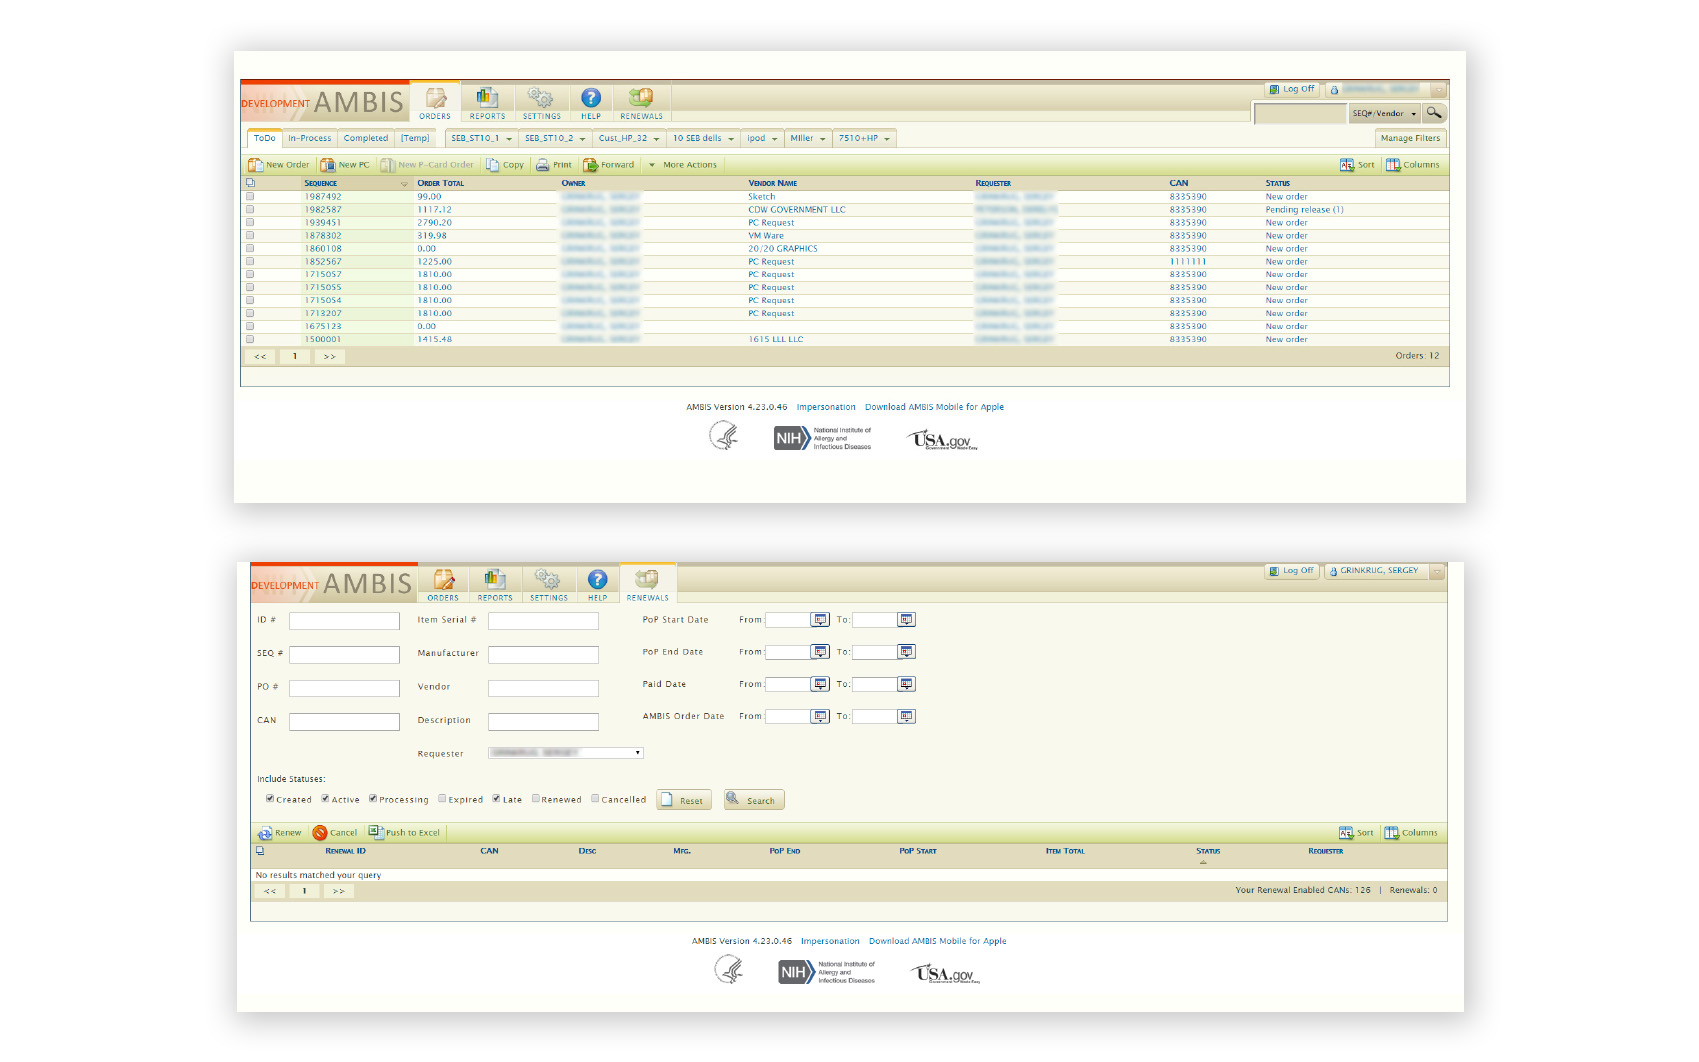The width and height of the screenshot is (1699, 1062).
Task: Tick the Cancelled status checkbox
Action: 595,798
